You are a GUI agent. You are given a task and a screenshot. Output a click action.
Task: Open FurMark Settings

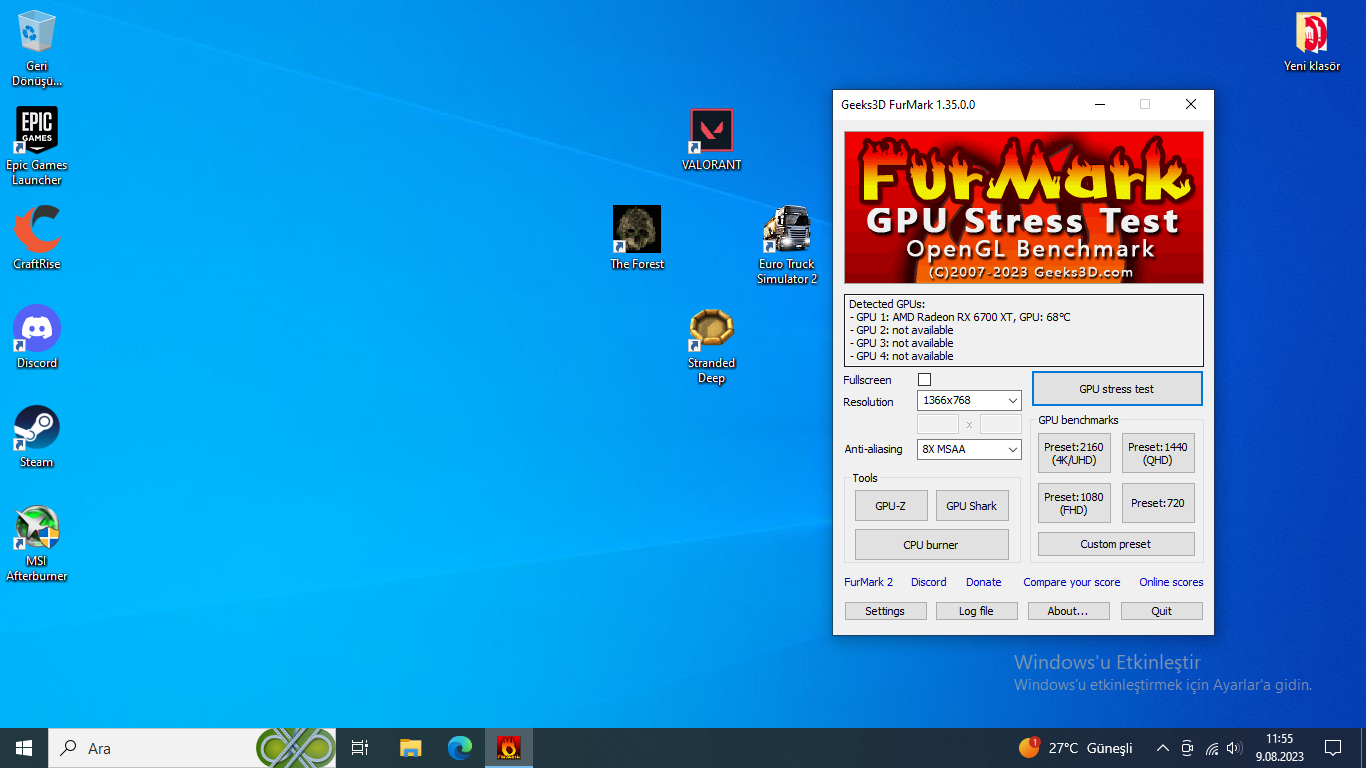tap(885, 611)
